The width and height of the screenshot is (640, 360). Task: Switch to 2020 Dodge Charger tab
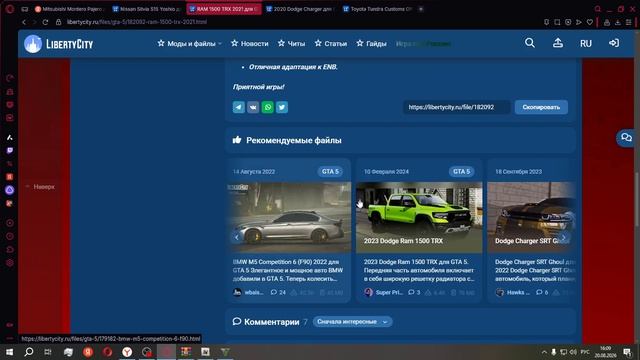click(x=300, y=9)
